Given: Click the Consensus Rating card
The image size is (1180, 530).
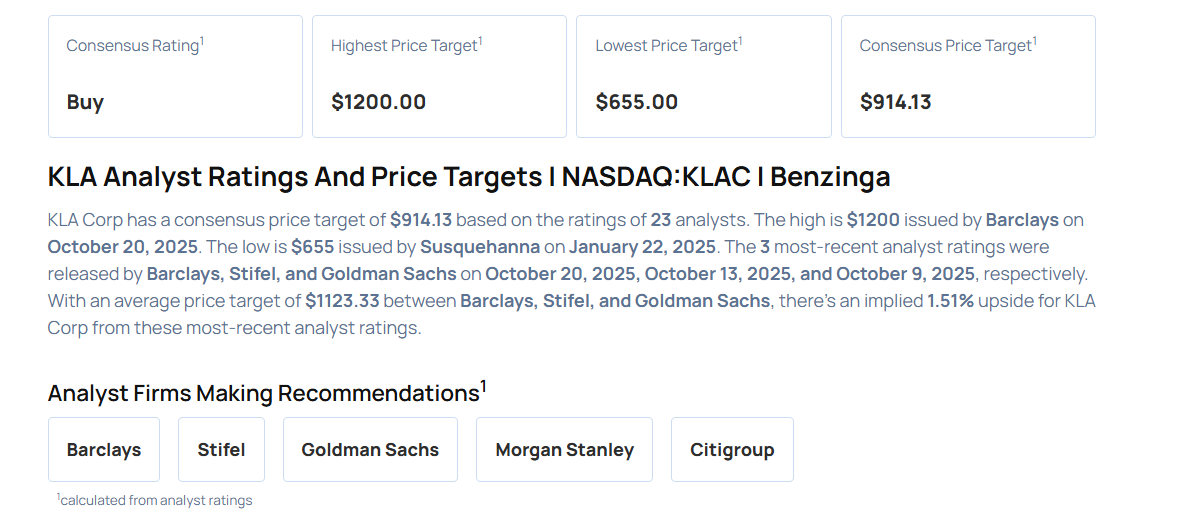Looking at the screenshot, I should [x=175, y=76].
